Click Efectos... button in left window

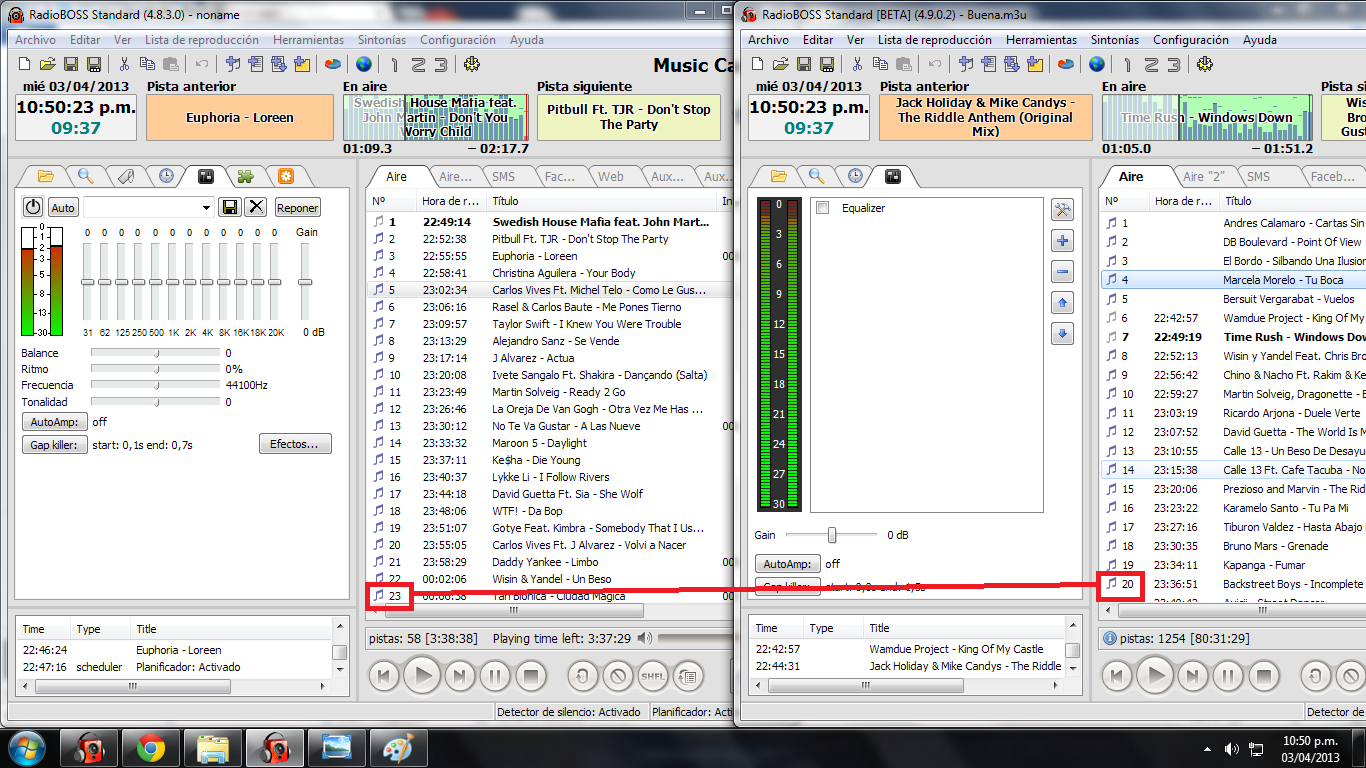pos(294,444)
